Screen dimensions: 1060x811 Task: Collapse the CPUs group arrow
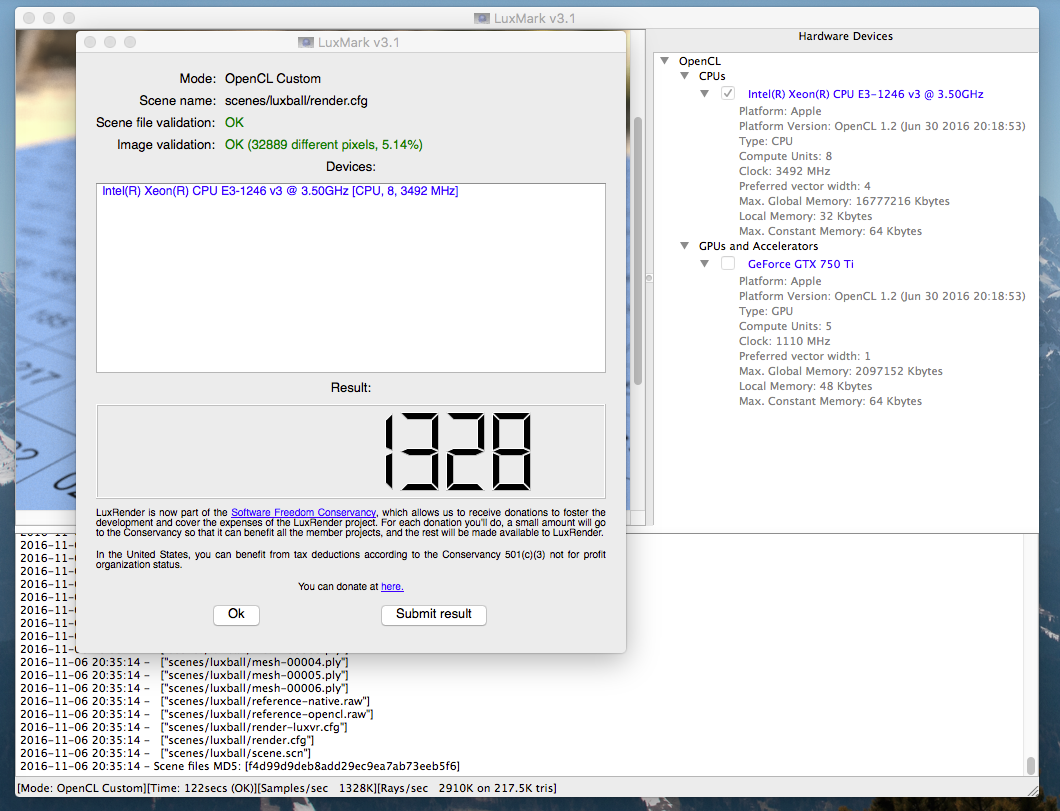(x=685, y=76)
